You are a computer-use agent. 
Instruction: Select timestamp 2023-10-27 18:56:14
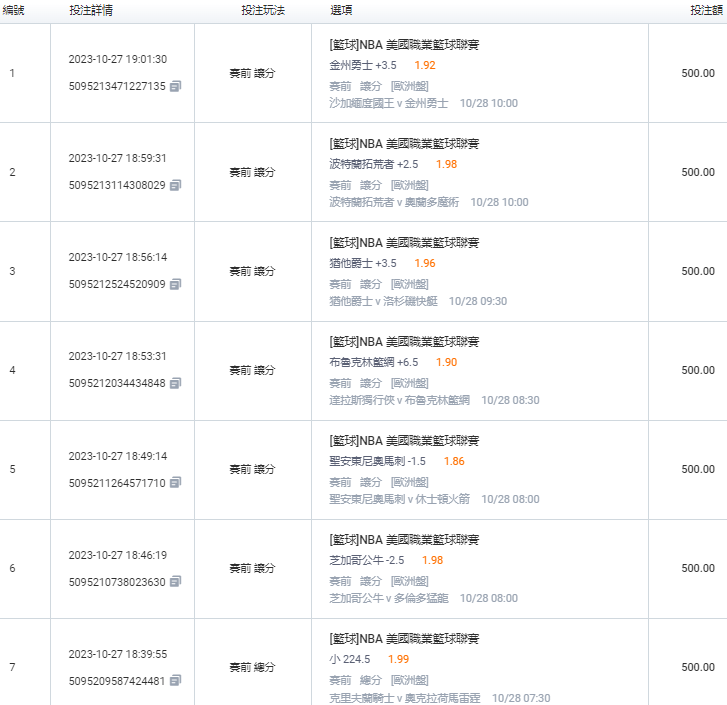(118, 257)
